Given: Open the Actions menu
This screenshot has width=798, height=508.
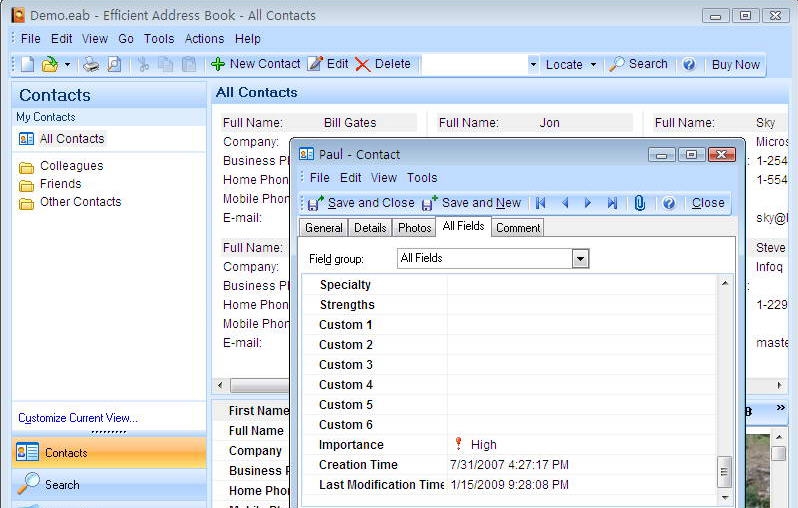Looking at the screenshot, I should coord(204,39).
